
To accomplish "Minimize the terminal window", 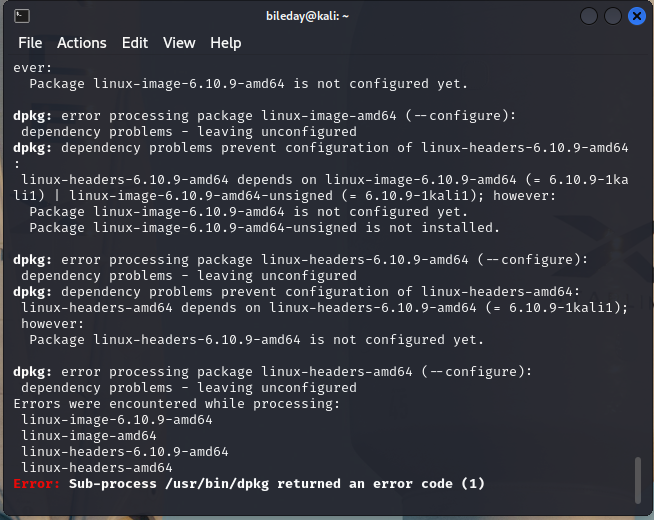I will click(590, 16).
